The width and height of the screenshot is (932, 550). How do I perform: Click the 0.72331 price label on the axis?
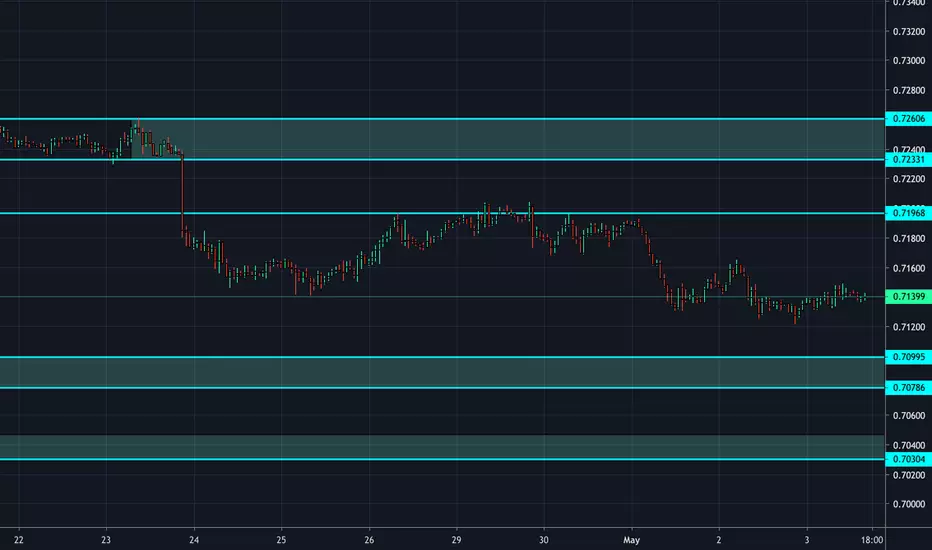[908, 159]
